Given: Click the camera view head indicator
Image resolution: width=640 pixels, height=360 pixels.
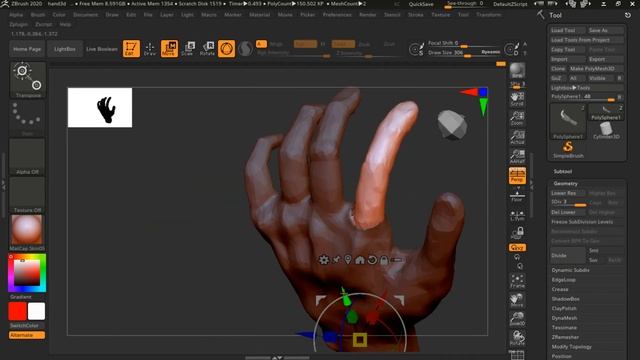Looking at the screenshot, I should tap(452, 125).
